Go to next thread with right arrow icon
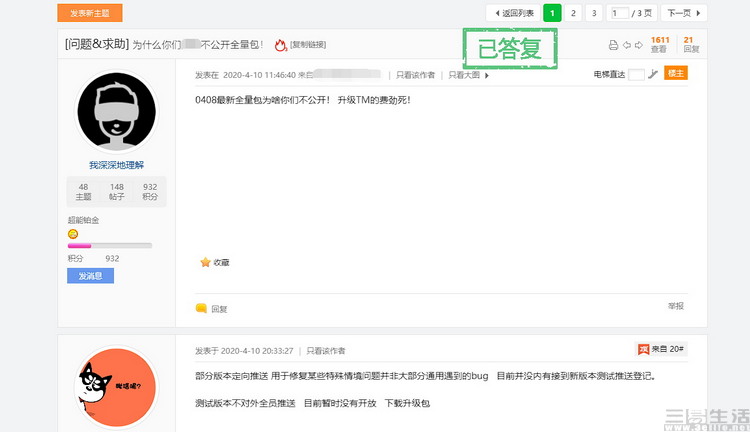This screenshot has height=432, width=750. point(639,45)
